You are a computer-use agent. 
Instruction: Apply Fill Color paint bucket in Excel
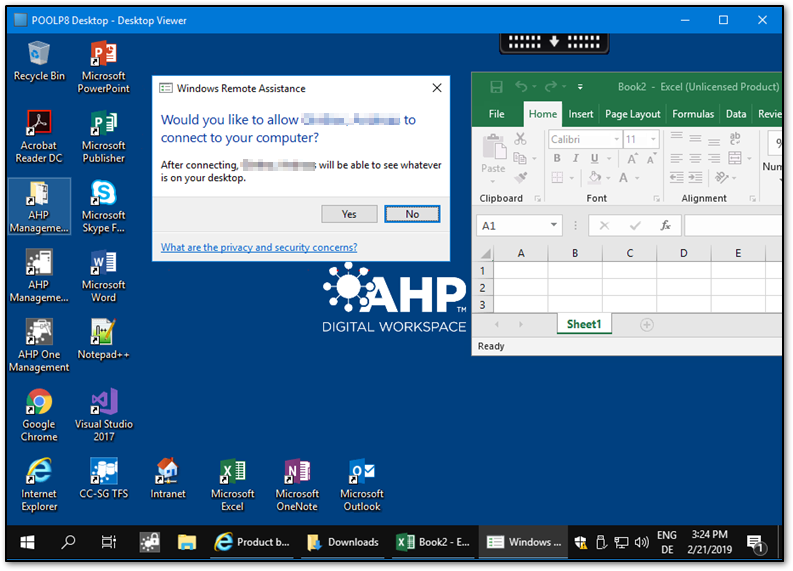tap(596, 177)
